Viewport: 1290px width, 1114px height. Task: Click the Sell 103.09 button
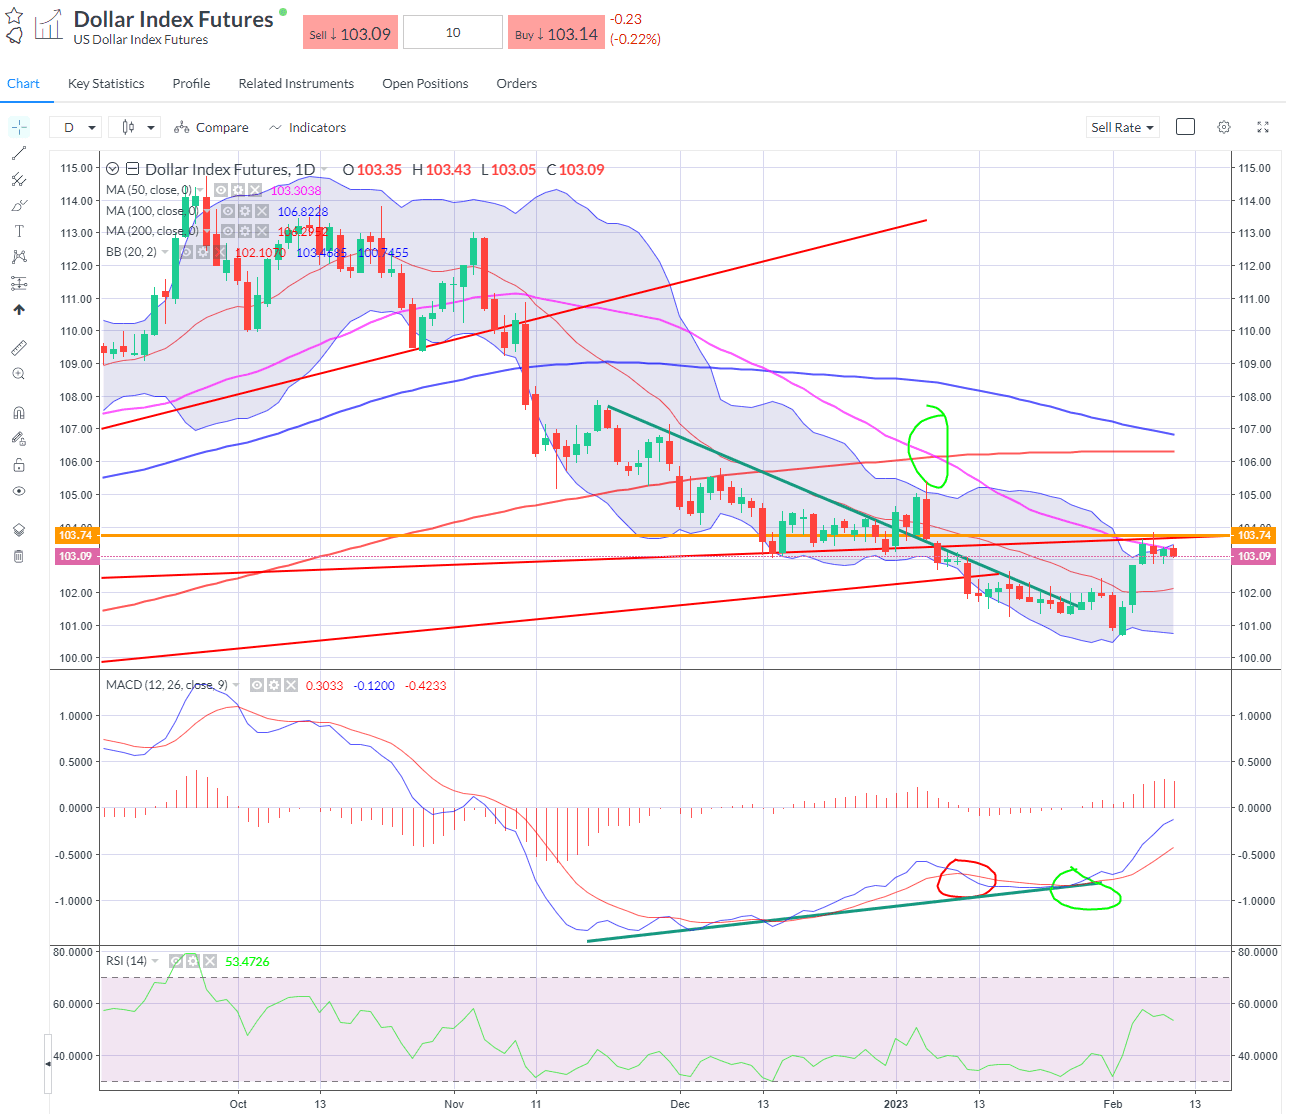350,33
